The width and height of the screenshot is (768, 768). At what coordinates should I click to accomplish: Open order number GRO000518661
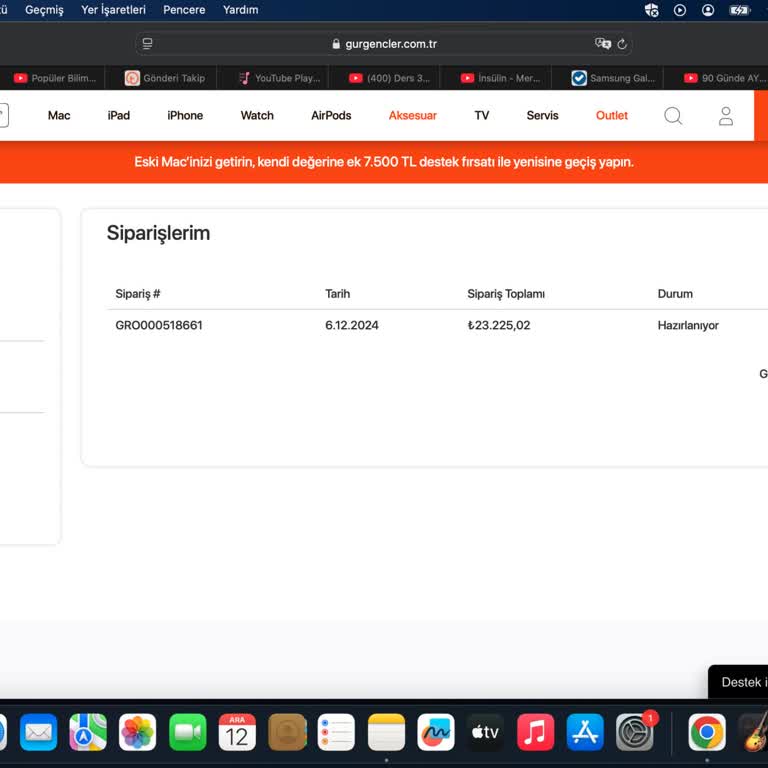(159, 325)
